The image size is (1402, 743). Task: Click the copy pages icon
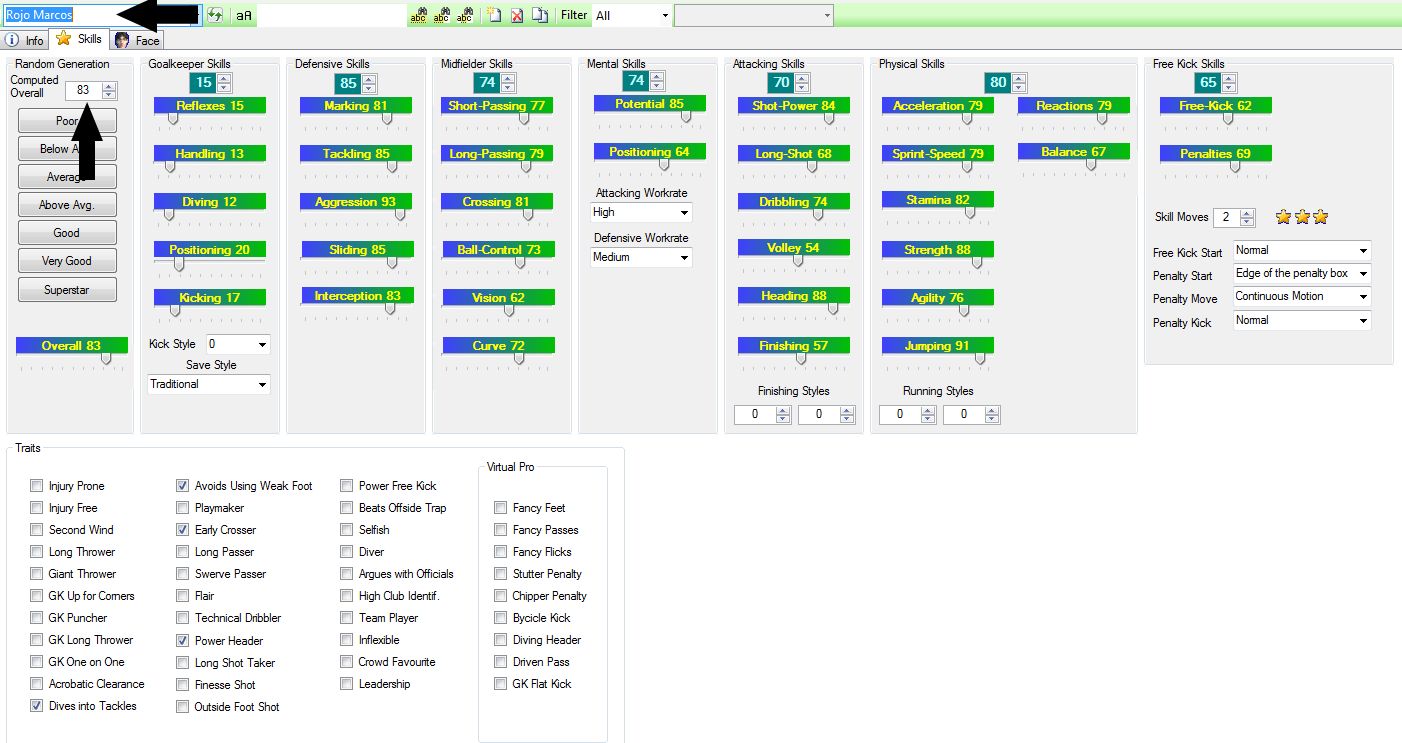(x=540, y=16)
